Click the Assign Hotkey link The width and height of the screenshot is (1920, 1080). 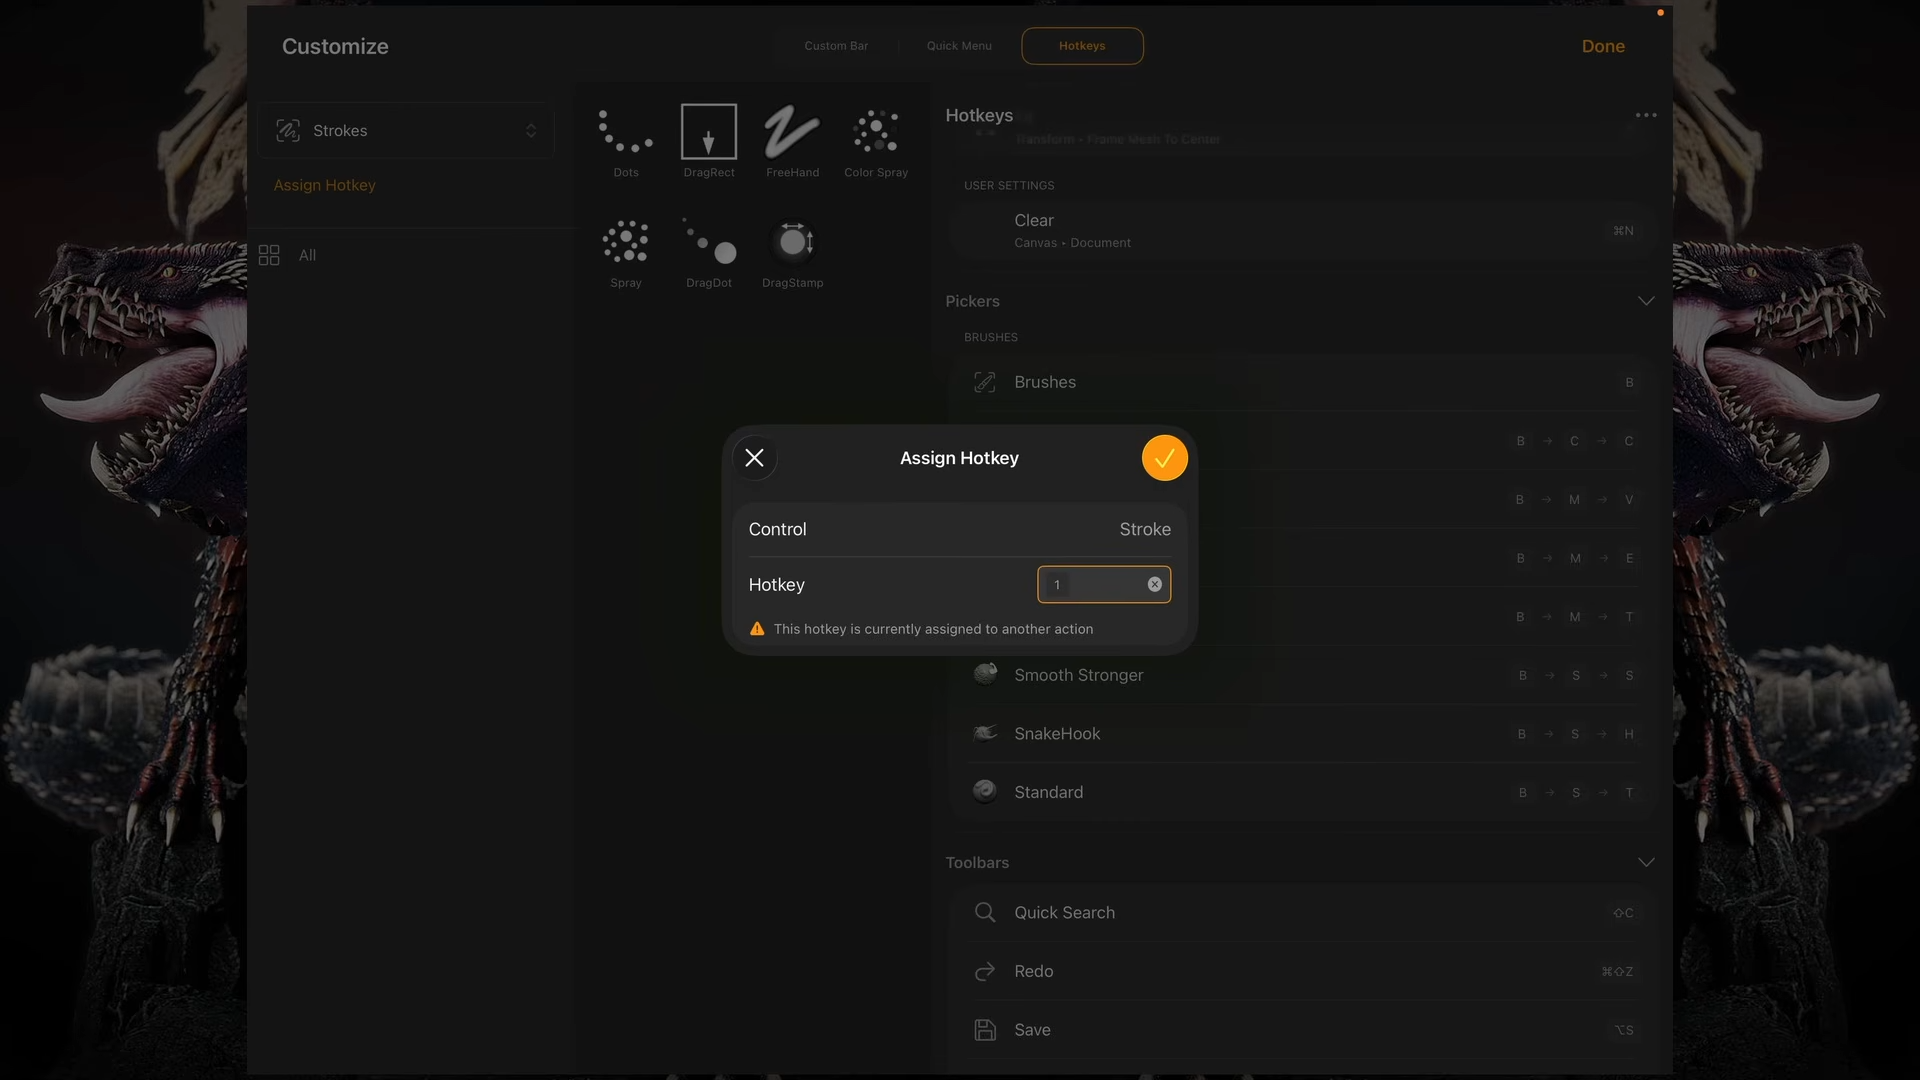325,185
